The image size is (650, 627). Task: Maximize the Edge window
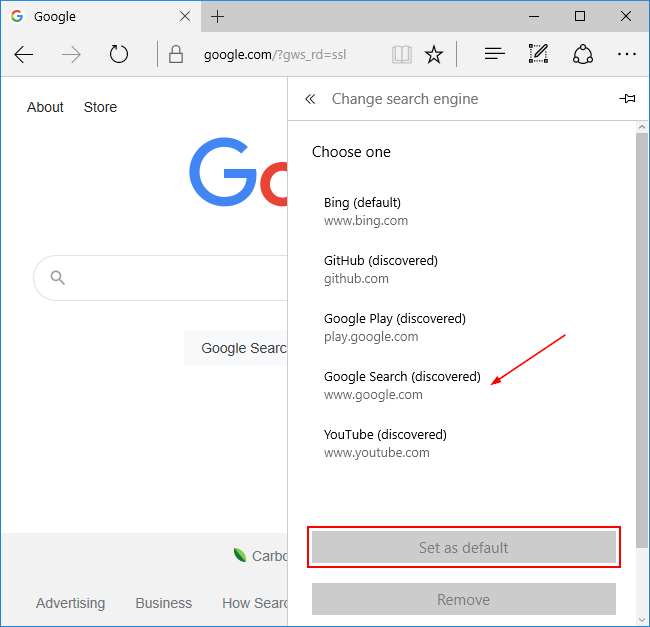click(x=580, y=17)
